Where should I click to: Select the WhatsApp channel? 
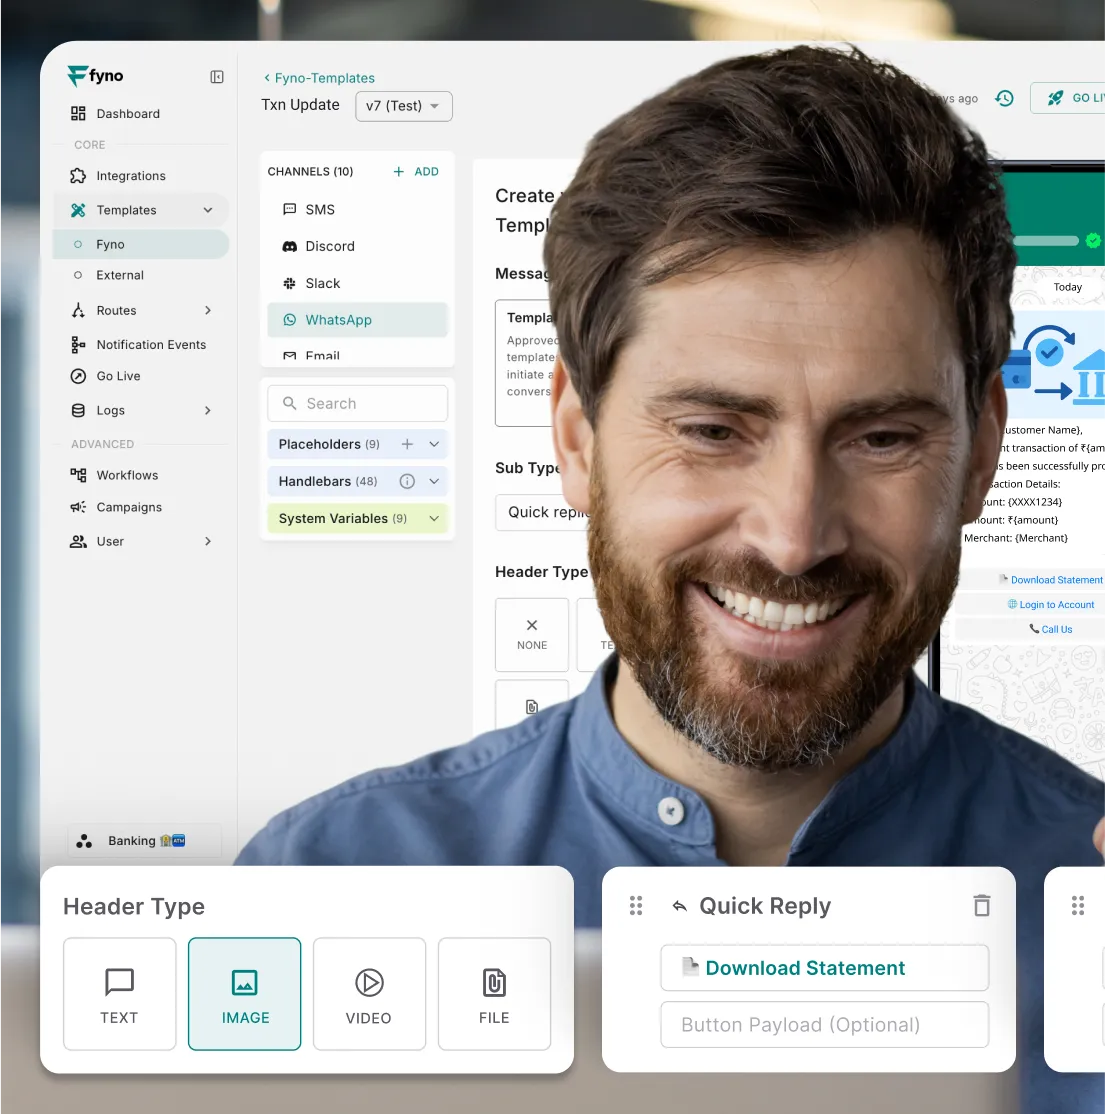point(357,320)
